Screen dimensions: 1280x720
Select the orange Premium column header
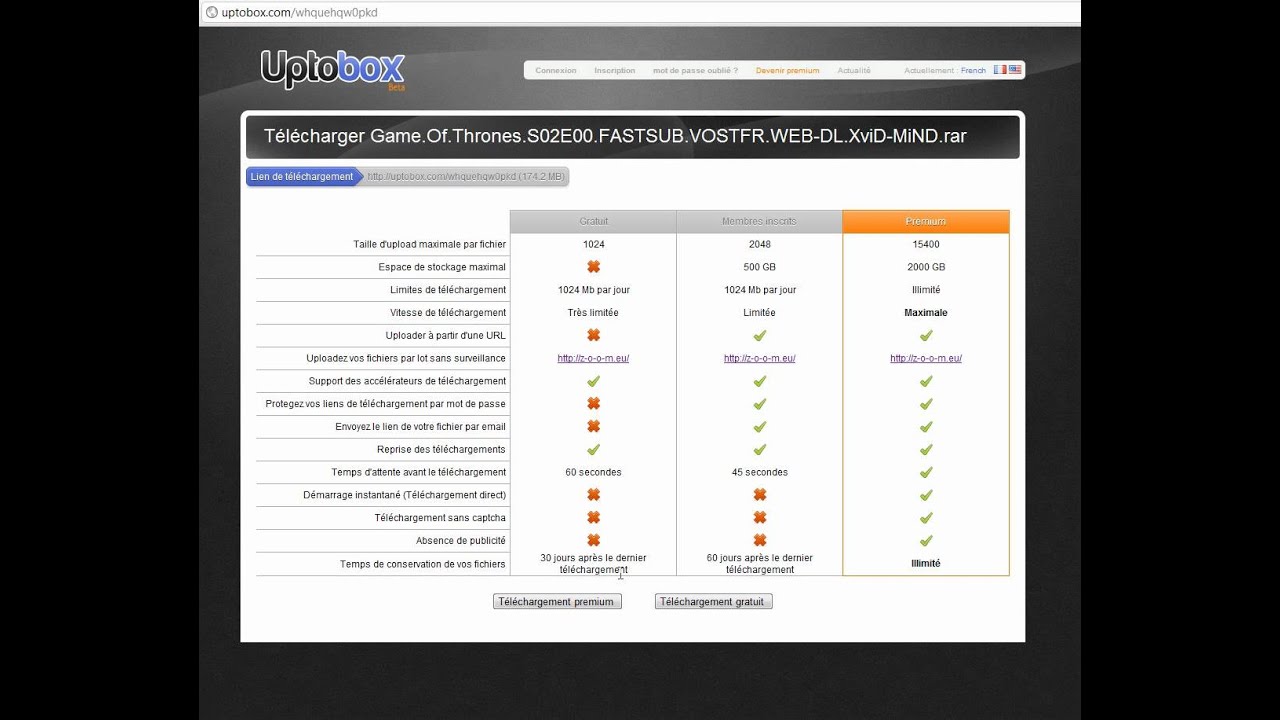[926, 221]
